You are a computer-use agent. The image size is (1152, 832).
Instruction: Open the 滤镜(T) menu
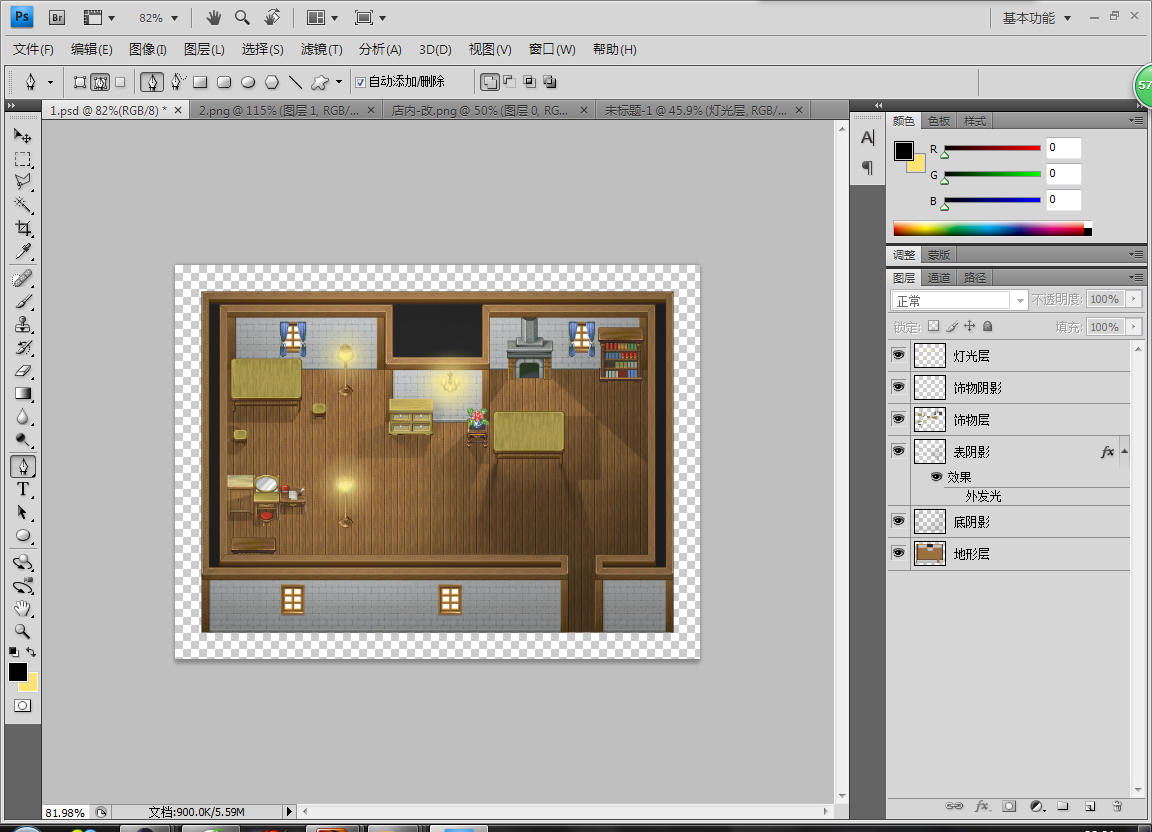322,49
